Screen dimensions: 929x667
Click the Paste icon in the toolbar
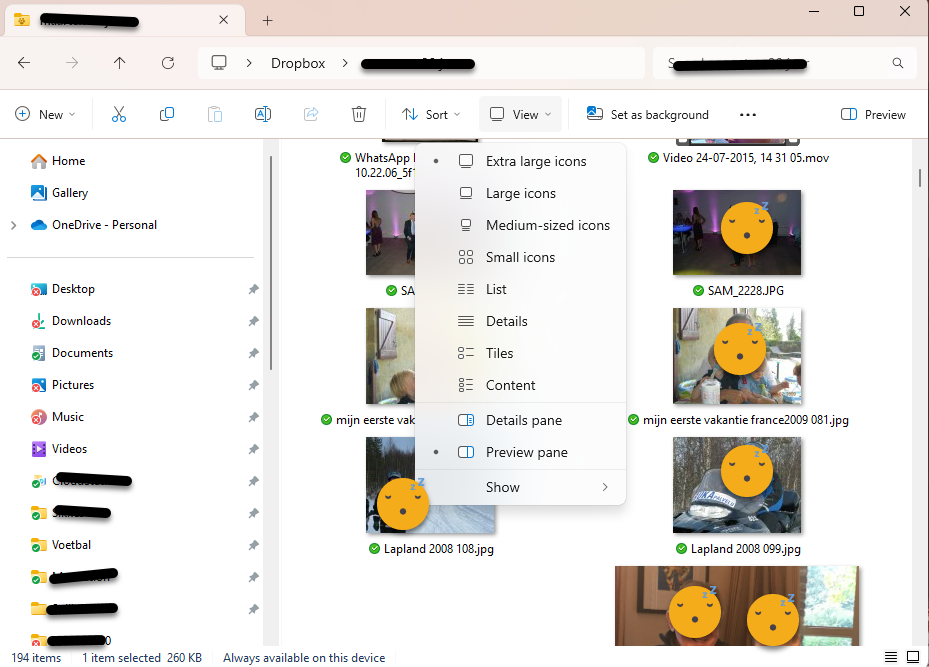pyautogui.click(x=215, y=114)
